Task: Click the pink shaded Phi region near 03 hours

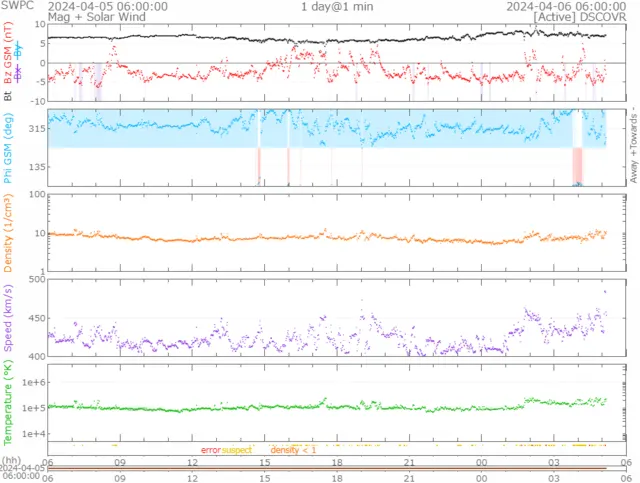Action: pos(577,164)
